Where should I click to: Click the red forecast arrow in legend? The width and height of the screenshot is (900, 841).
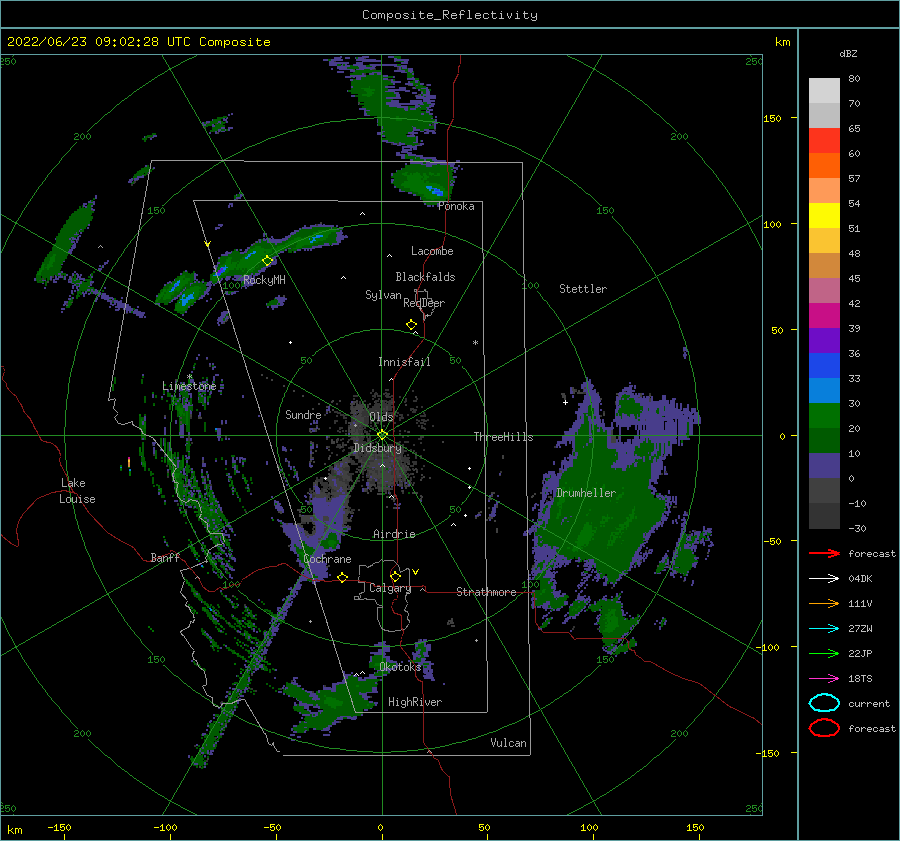824,553
